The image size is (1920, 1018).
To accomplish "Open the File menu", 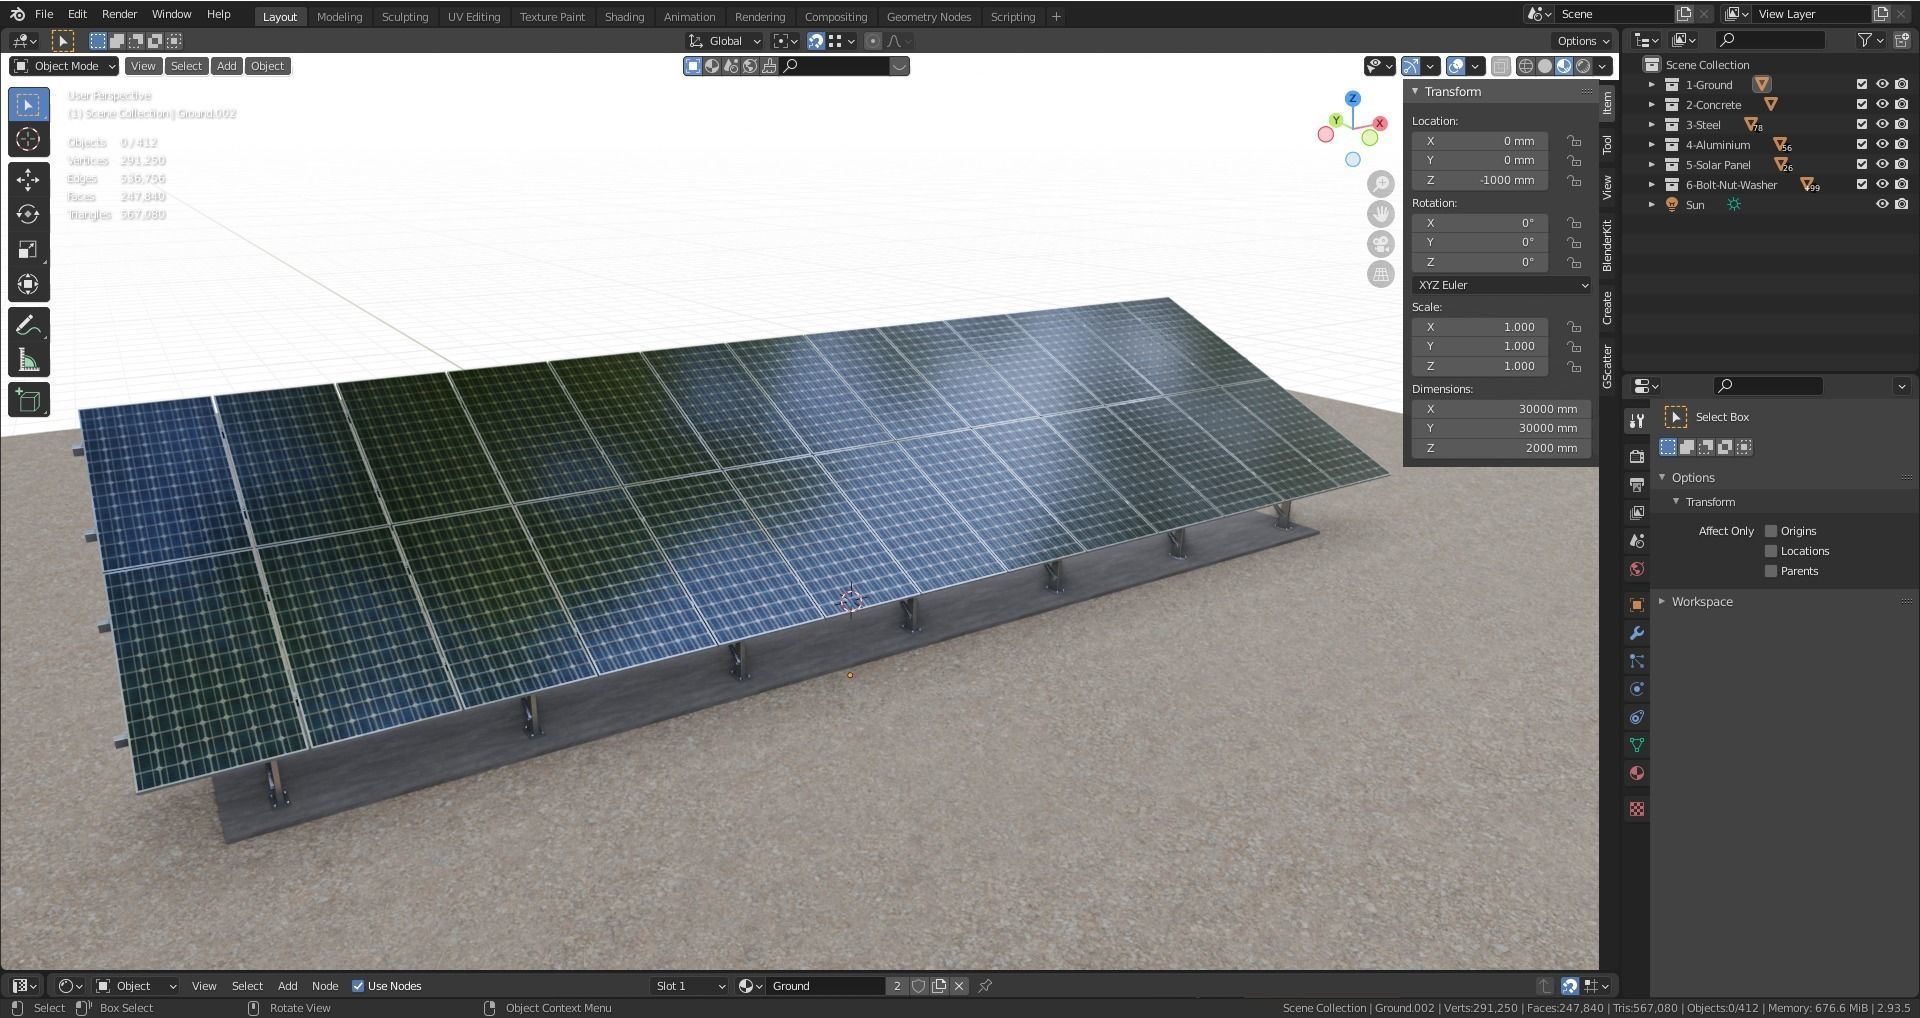I will [x=44, y=14].
